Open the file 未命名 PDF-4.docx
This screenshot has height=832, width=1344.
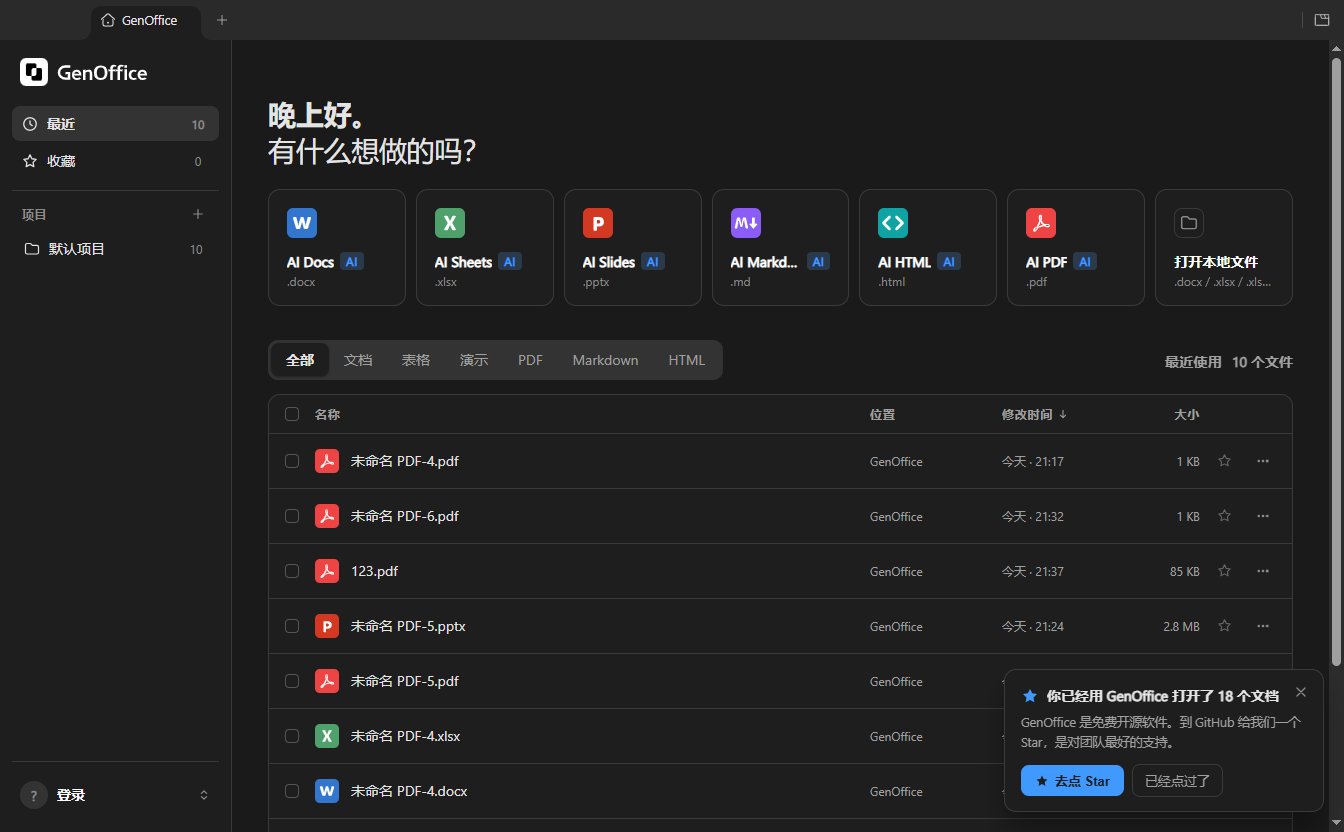click(x=408, y=791)
